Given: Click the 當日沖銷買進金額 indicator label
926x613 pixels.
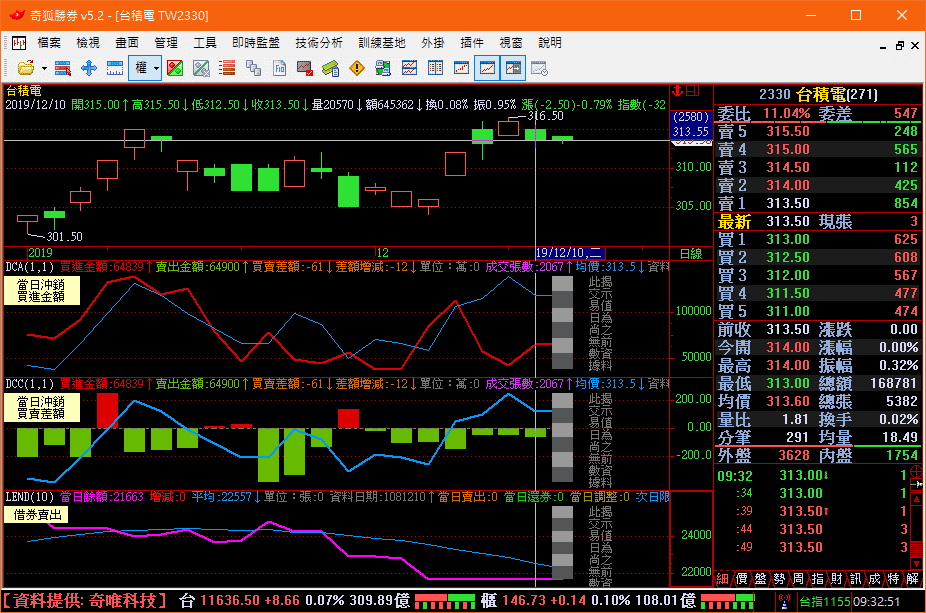Looking at the screenshot, I should click(41, 291).
